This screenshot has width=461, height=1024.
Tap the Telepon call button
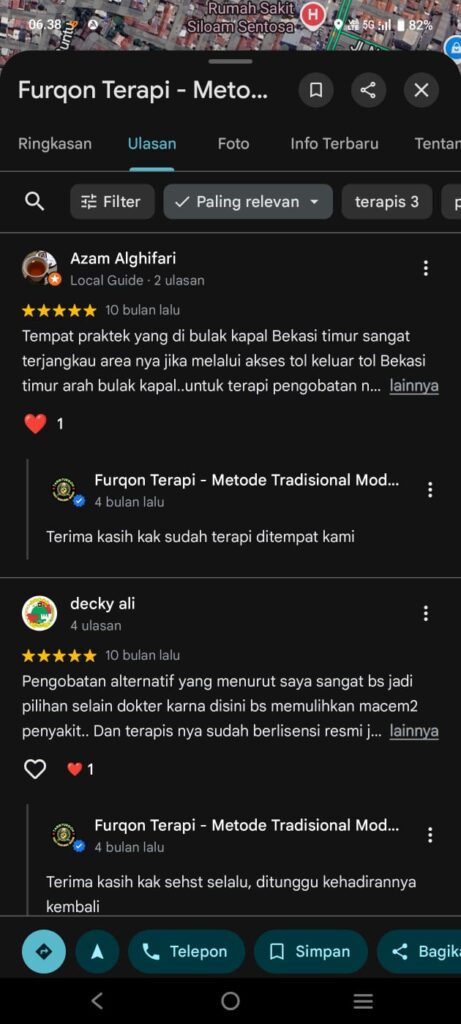(186, 952)
